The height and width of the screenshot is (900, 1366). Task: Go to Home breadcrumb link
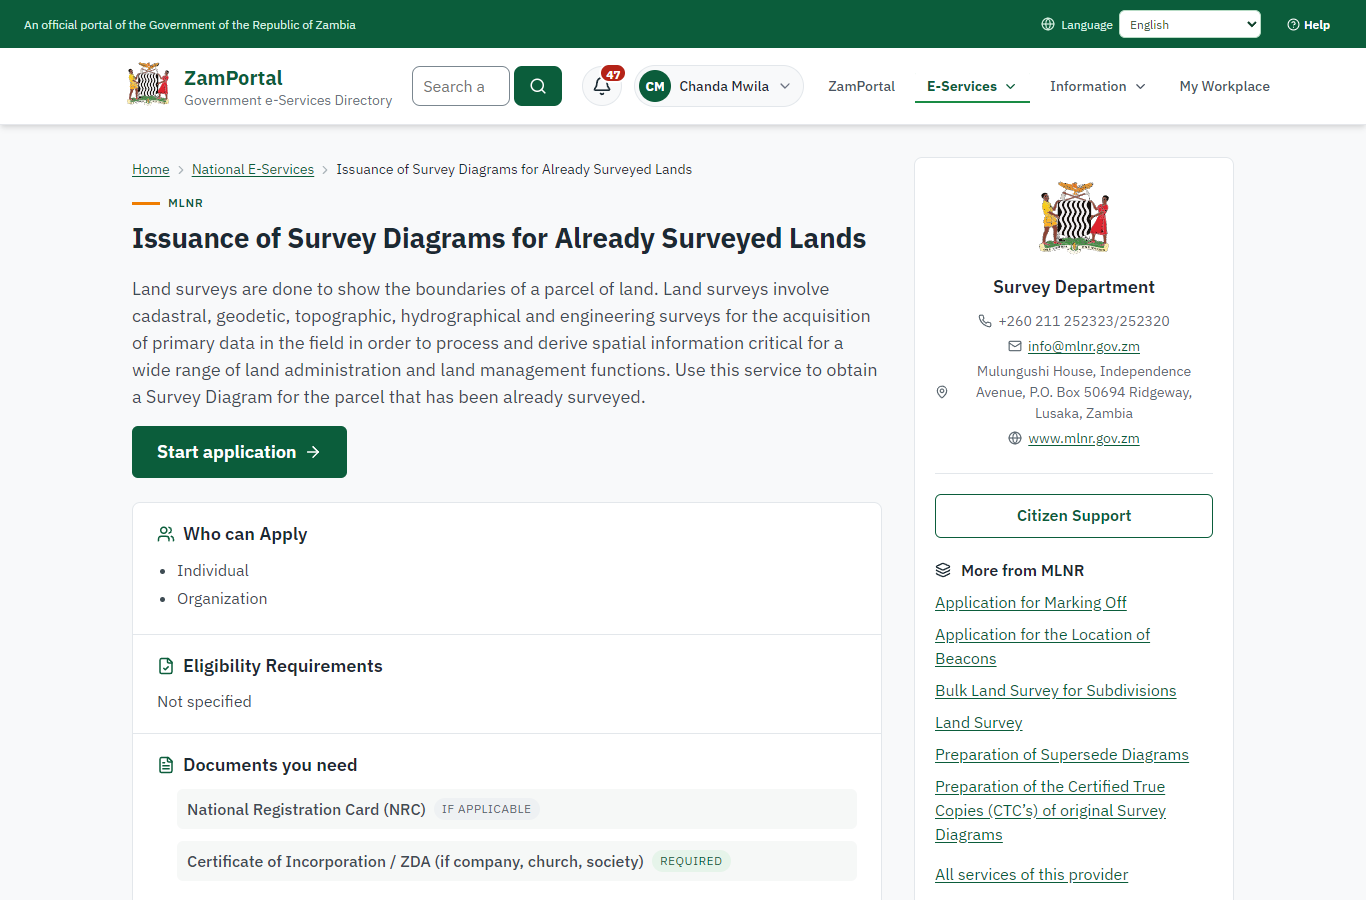click(151, 169)
